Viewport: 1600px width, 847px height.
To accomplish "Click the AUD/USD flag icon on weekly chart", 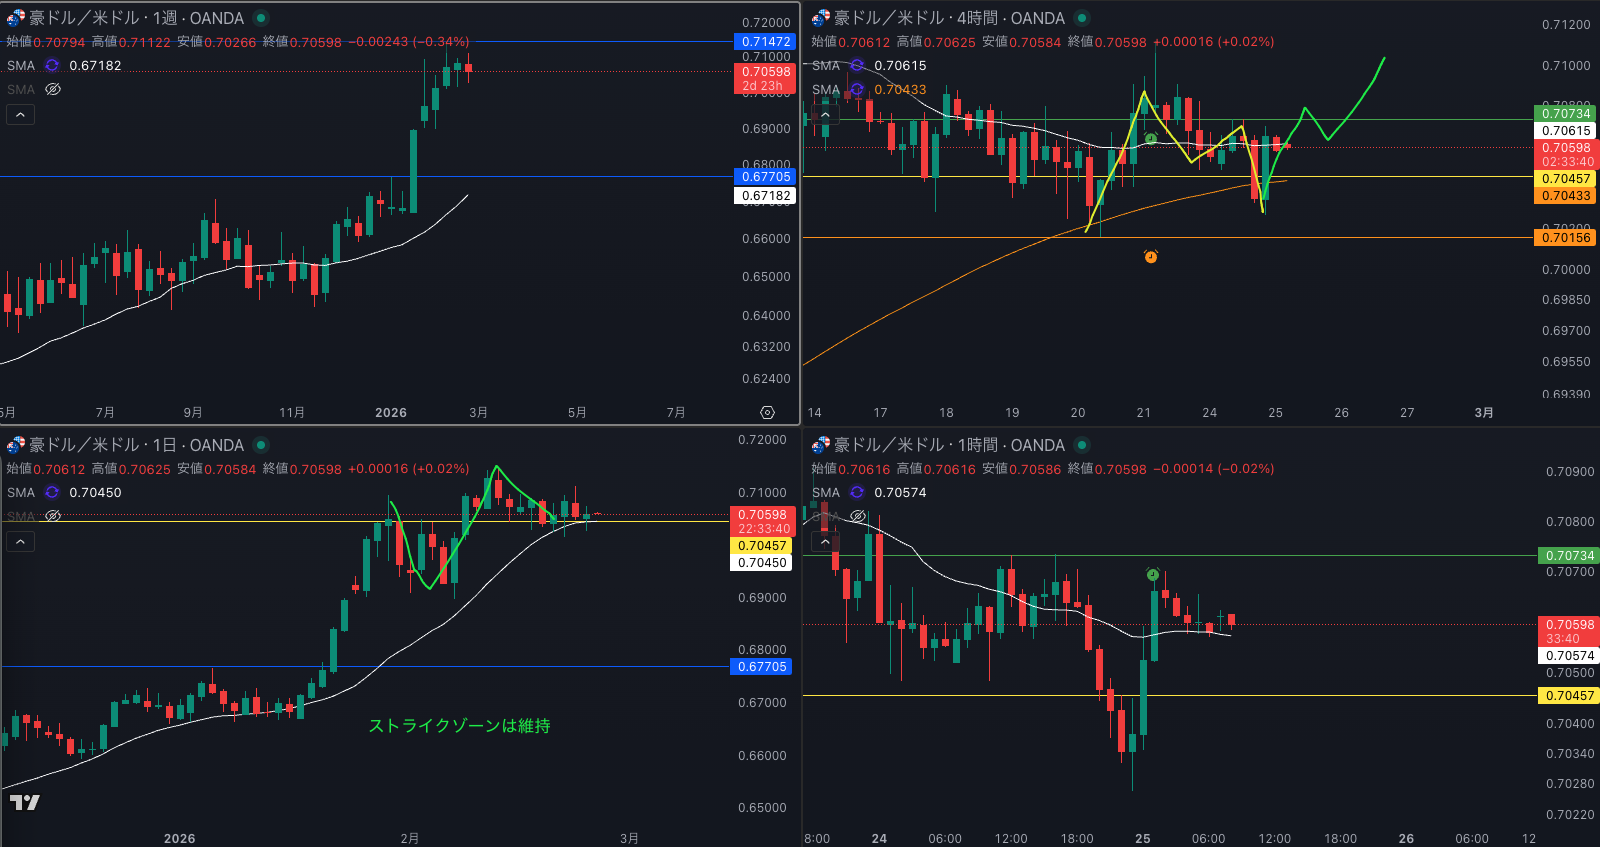I will (15, 18).
